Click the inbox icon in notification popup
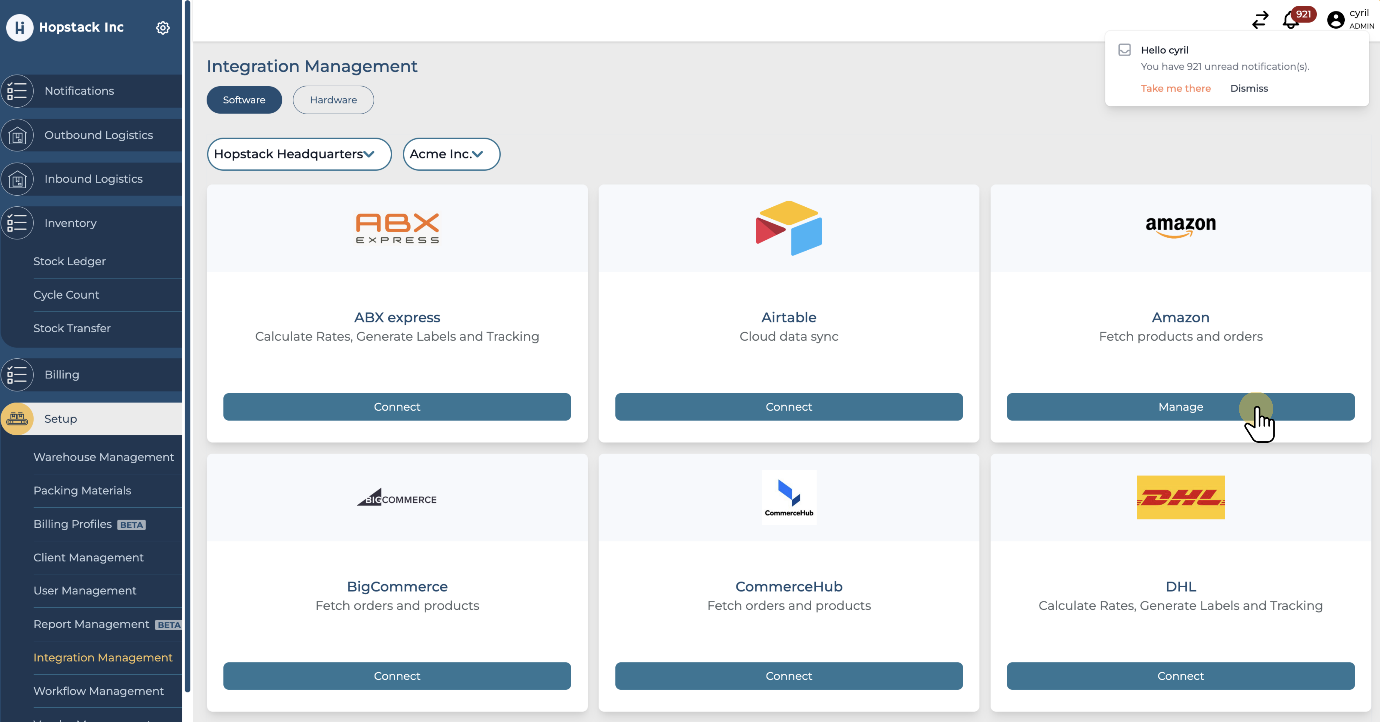 pyautogui.click(x=1125, y=50)
